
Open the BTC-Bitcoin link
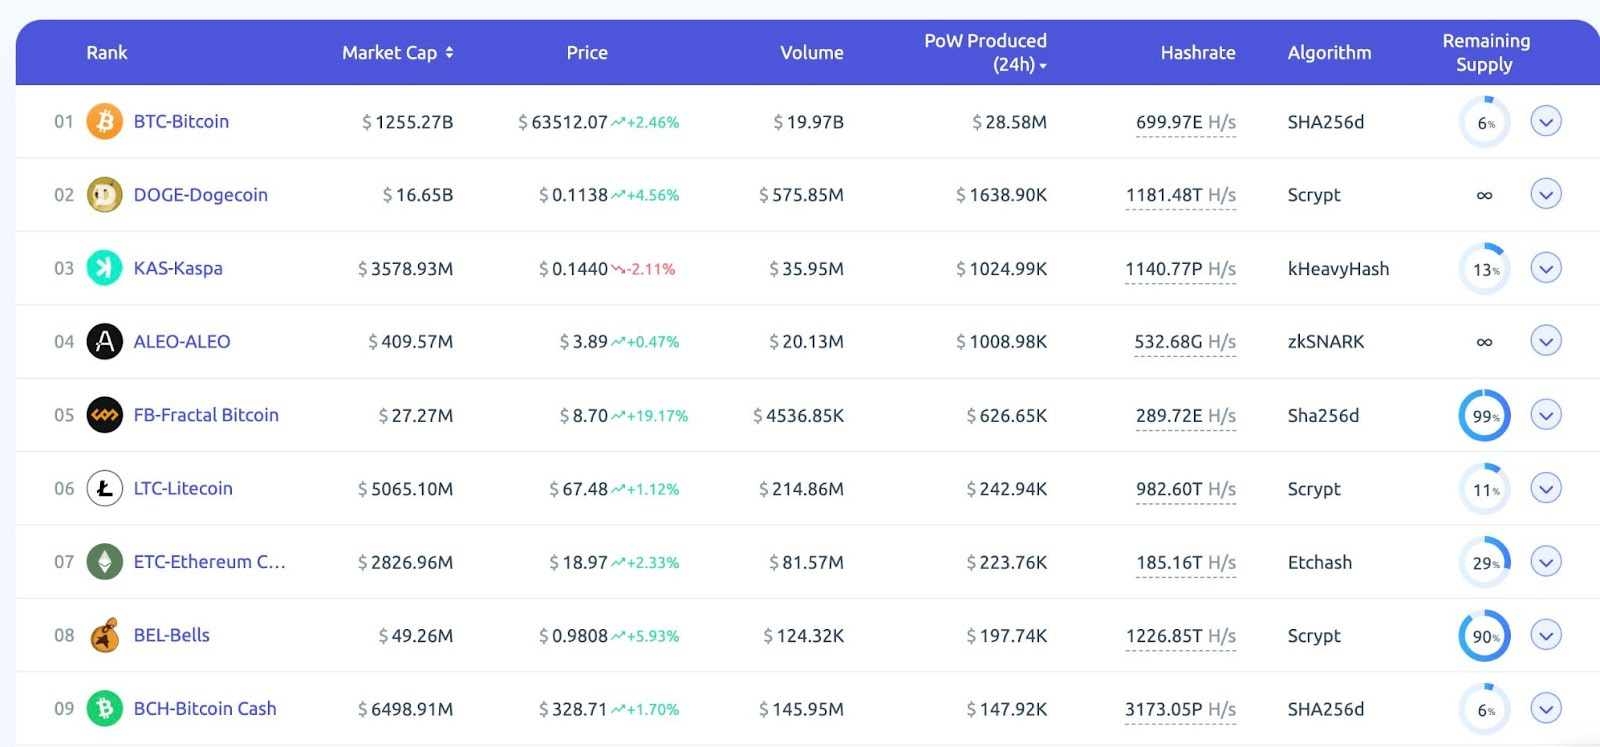click(181, 121)
